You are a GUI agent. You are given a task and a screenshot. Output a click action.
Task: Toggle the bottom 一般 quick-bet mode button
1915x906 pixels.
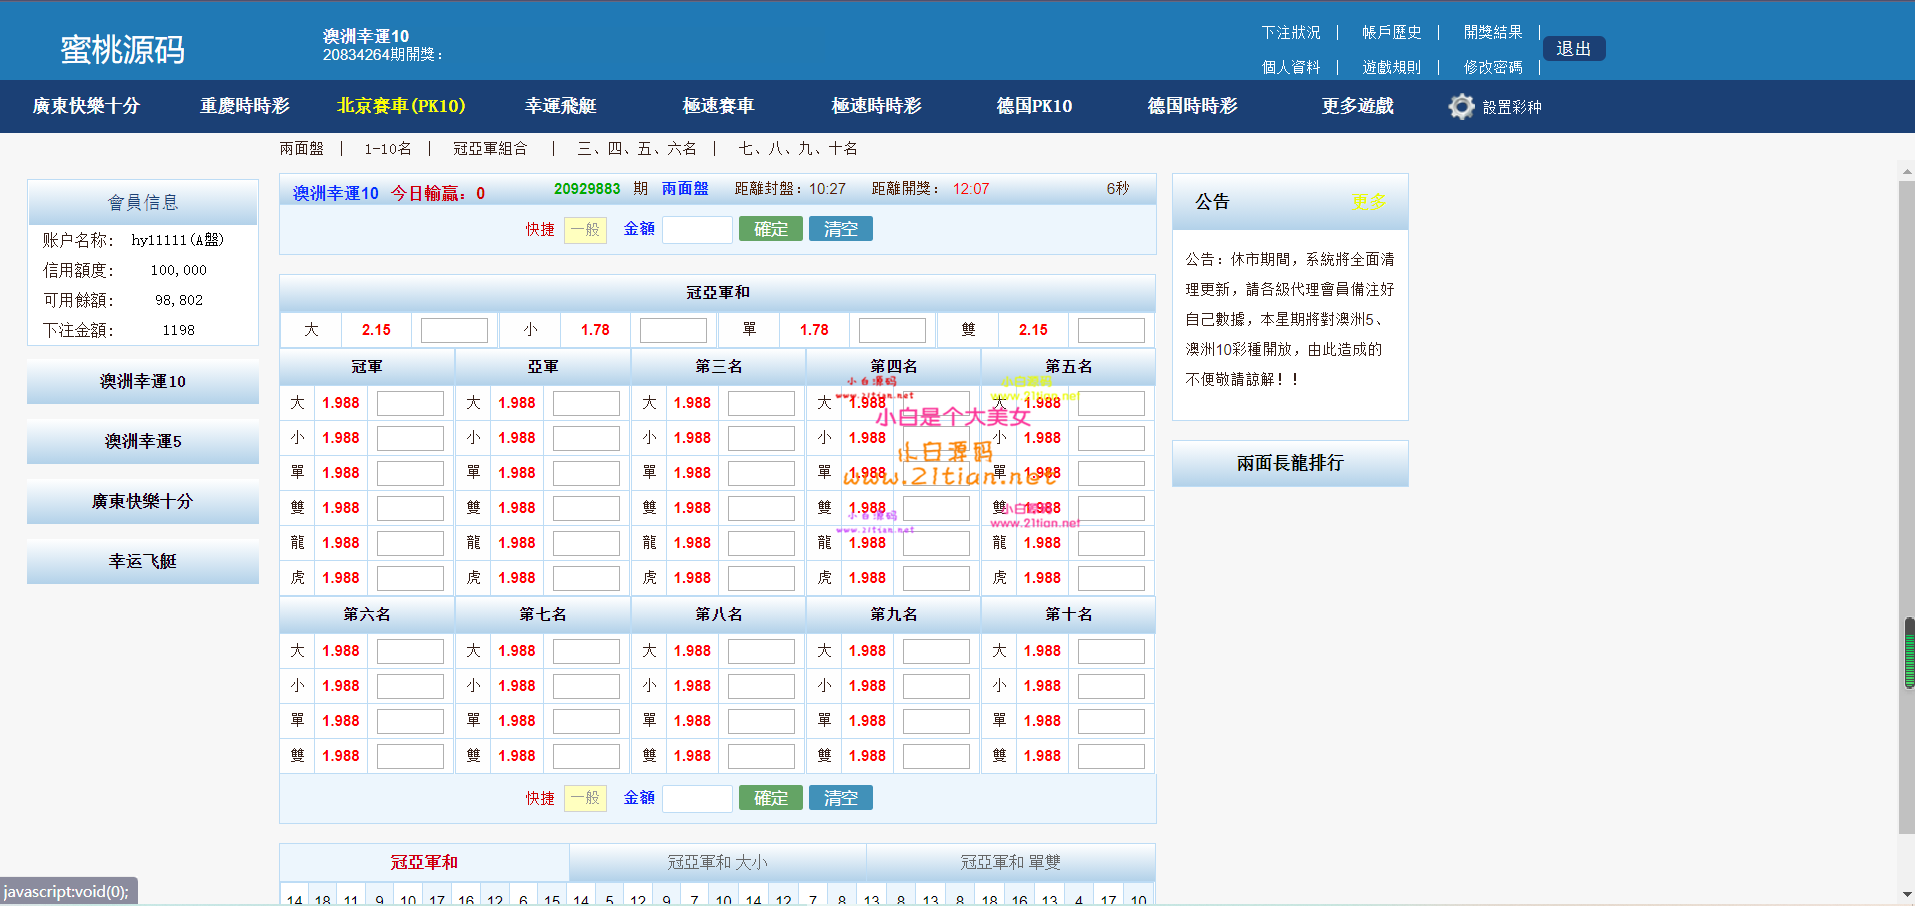(585, 798)
